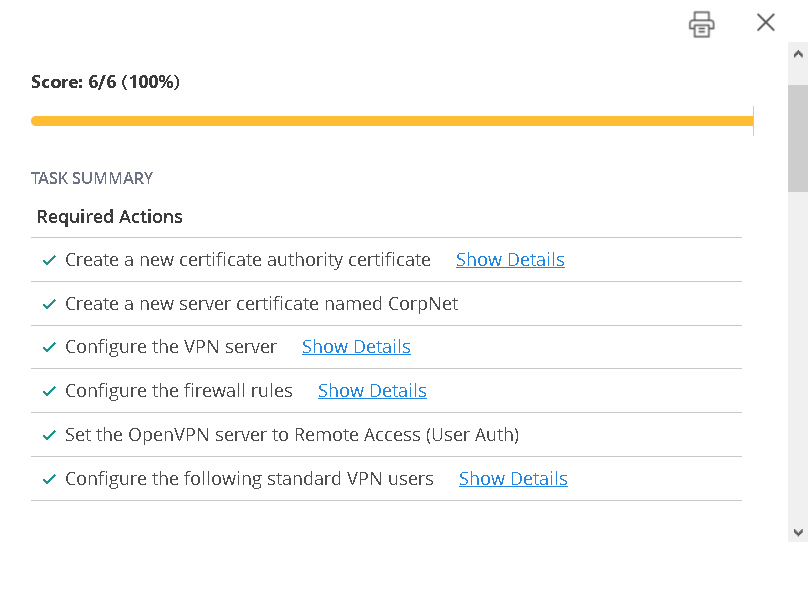Viewport: 808px width, 597px height.
Task: Click the vertical scrollbar thumb
Action: click(797, 137)
